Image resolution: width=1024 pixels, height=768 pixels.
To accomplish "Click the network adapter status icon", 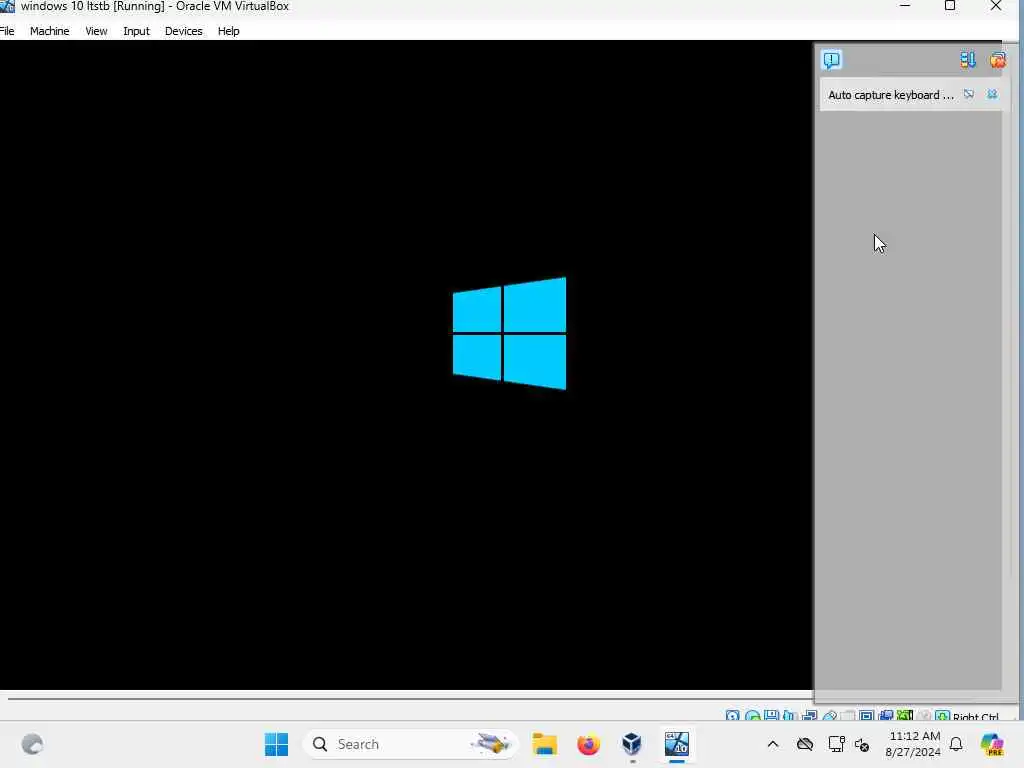I will pos(810,716).
